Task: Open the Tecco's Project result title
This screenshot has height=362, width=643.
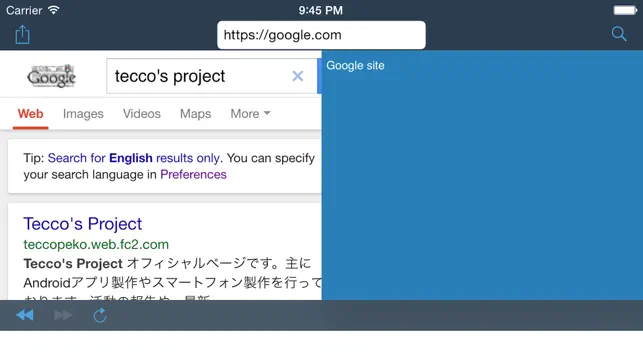Action: point(82,224)
